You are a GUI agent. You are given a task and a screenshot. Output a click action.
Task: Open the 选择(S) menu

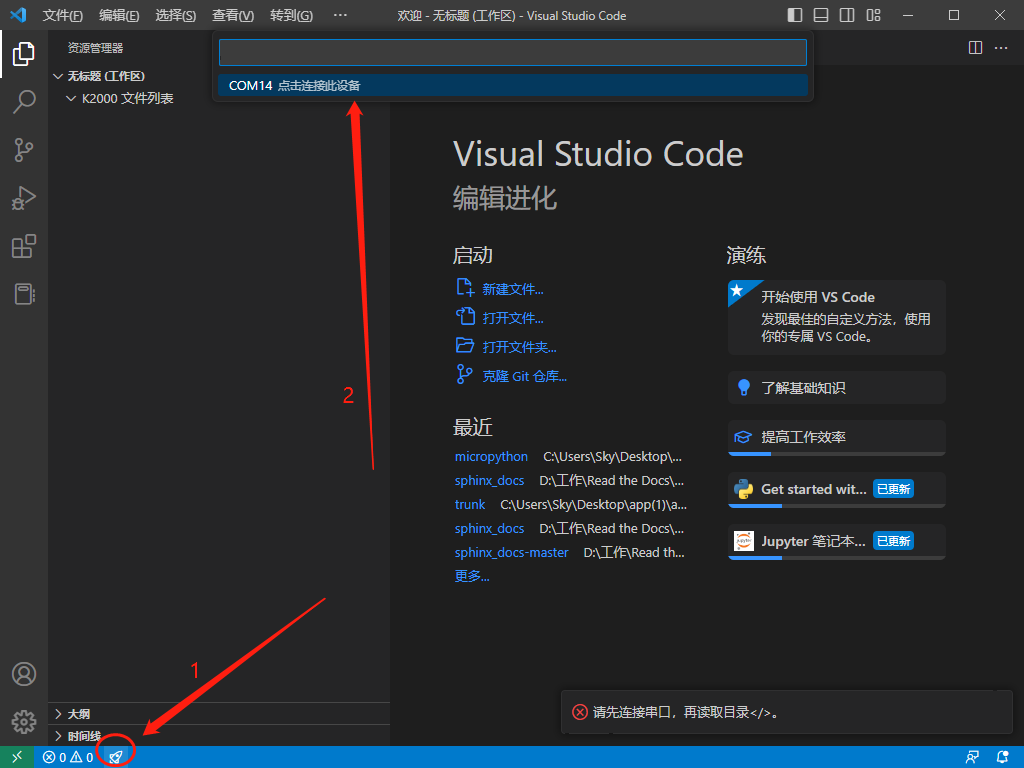(x=176, y=16)
